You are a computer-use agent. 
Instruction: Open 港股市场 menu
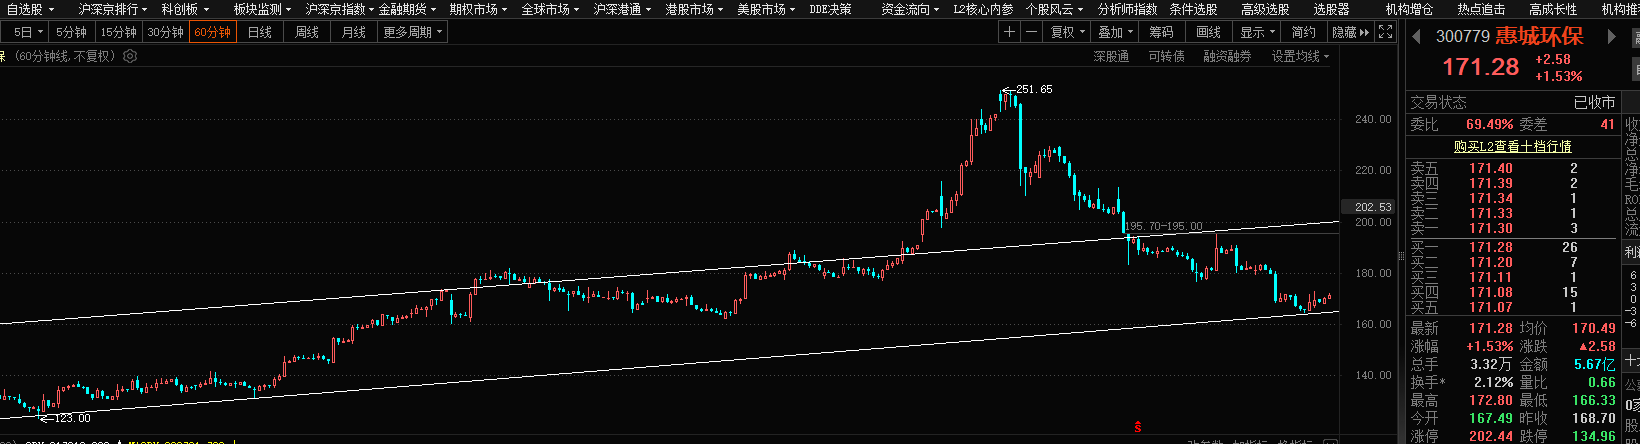(x=694, y=9)
